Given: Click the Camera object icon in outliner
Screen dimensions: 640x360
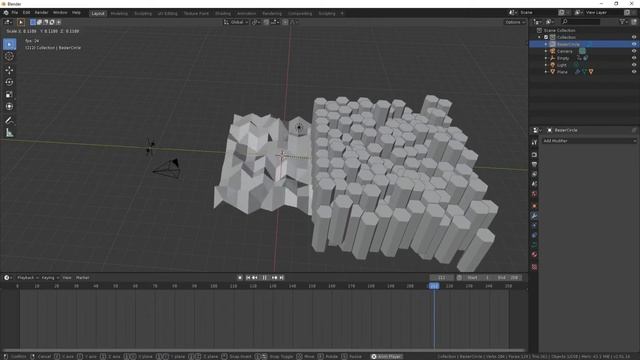Looking at the screenshot, I should [552, 51].
